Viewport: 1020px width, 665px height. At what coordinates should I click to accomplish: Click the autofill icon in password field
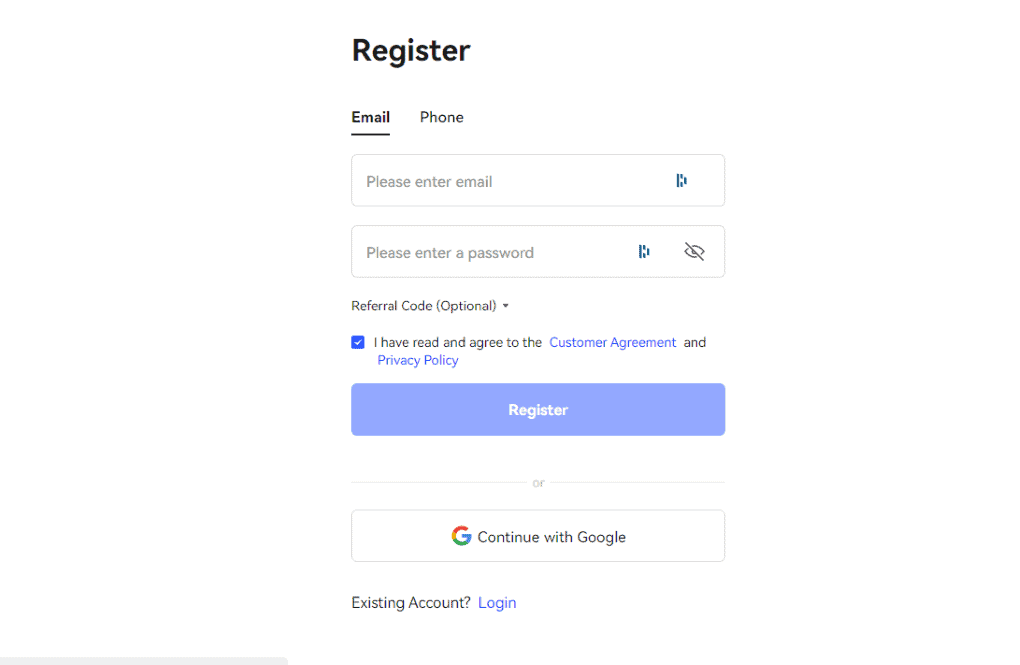click(644, 252)
